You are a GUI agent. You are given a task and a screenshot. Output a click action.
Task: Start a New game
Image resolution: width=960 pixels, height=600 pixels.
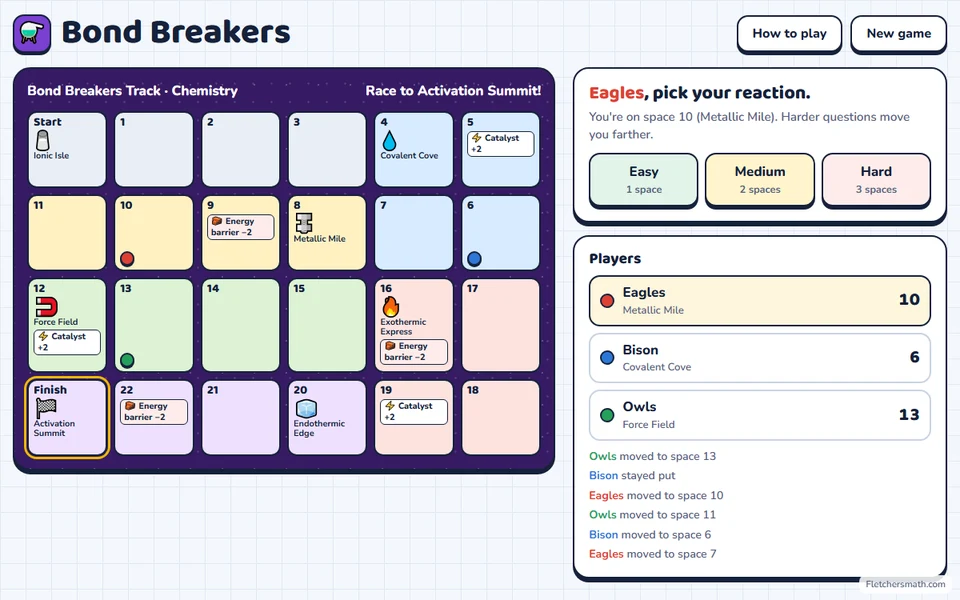898,34
